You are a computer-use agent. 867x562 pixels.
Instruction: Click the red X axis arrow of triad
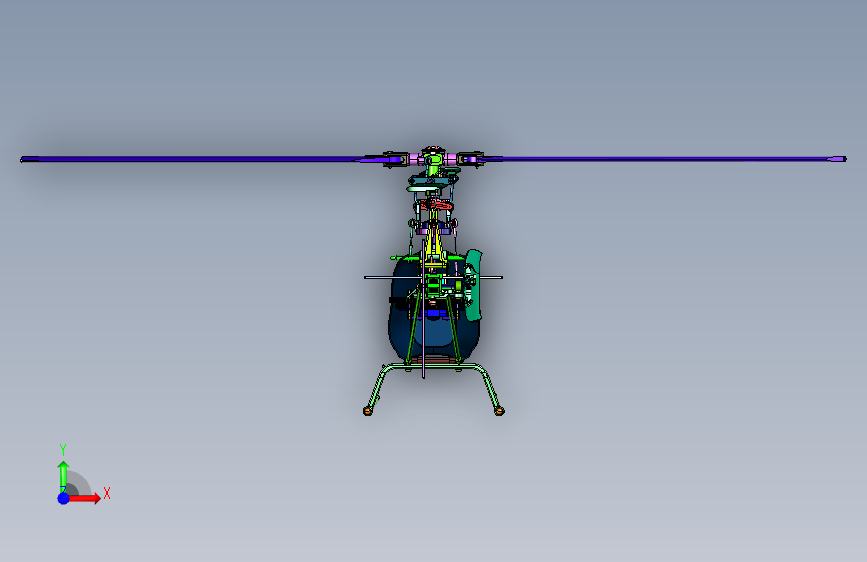(x=84, y=498)
